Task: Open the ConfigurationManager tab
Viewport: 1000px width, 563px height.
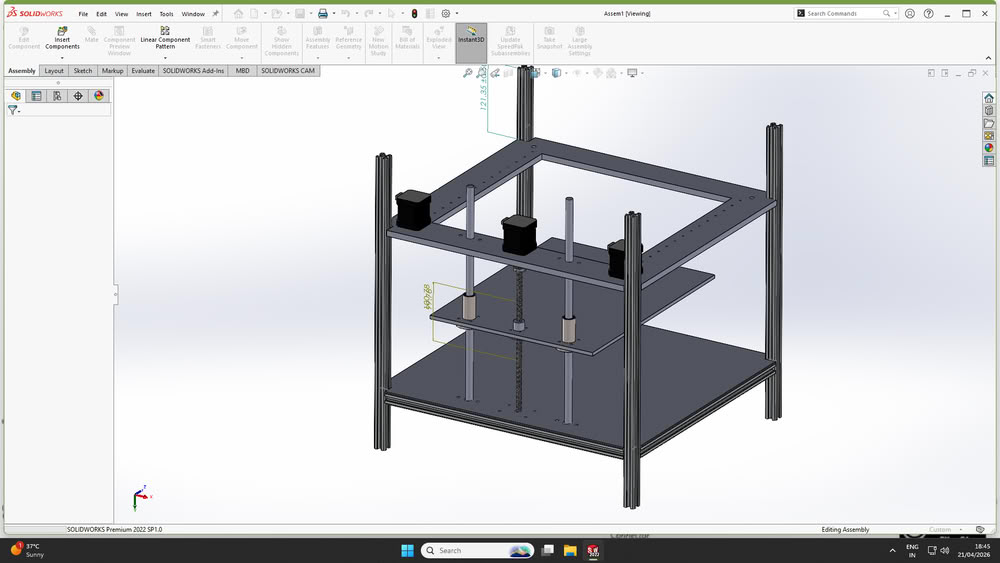Action: pos(57,96)
